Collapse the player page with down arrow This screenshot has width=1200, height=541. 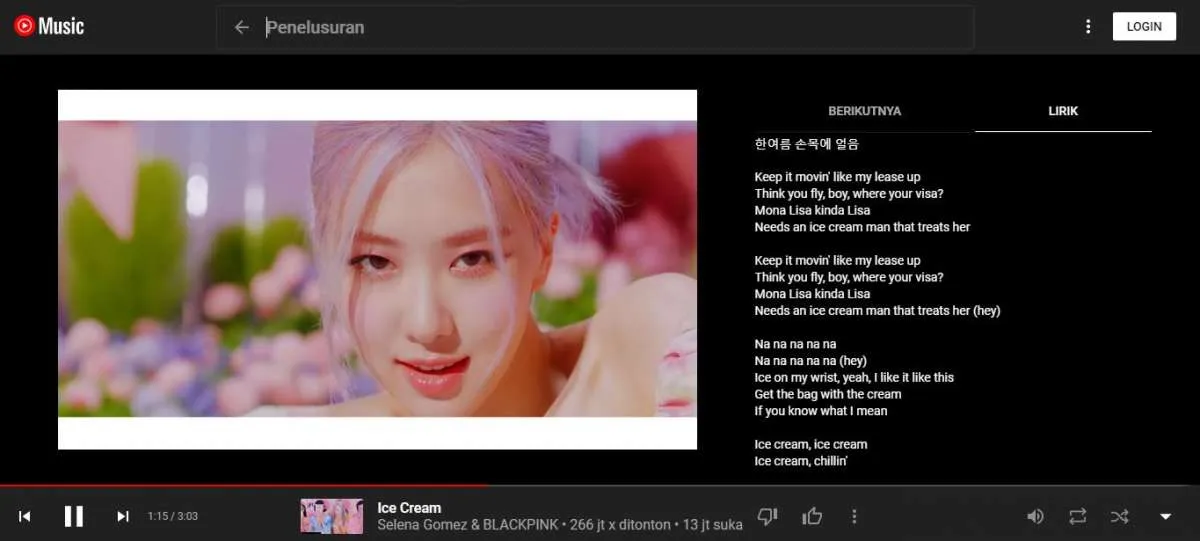tap(1165, 516)
